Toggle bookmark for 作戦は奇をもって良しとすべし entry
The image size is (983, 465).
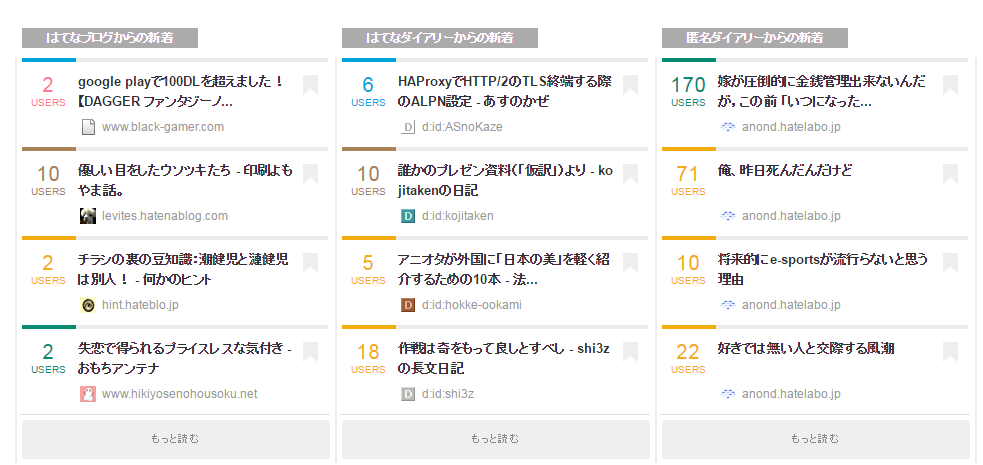tap(630, 352)
